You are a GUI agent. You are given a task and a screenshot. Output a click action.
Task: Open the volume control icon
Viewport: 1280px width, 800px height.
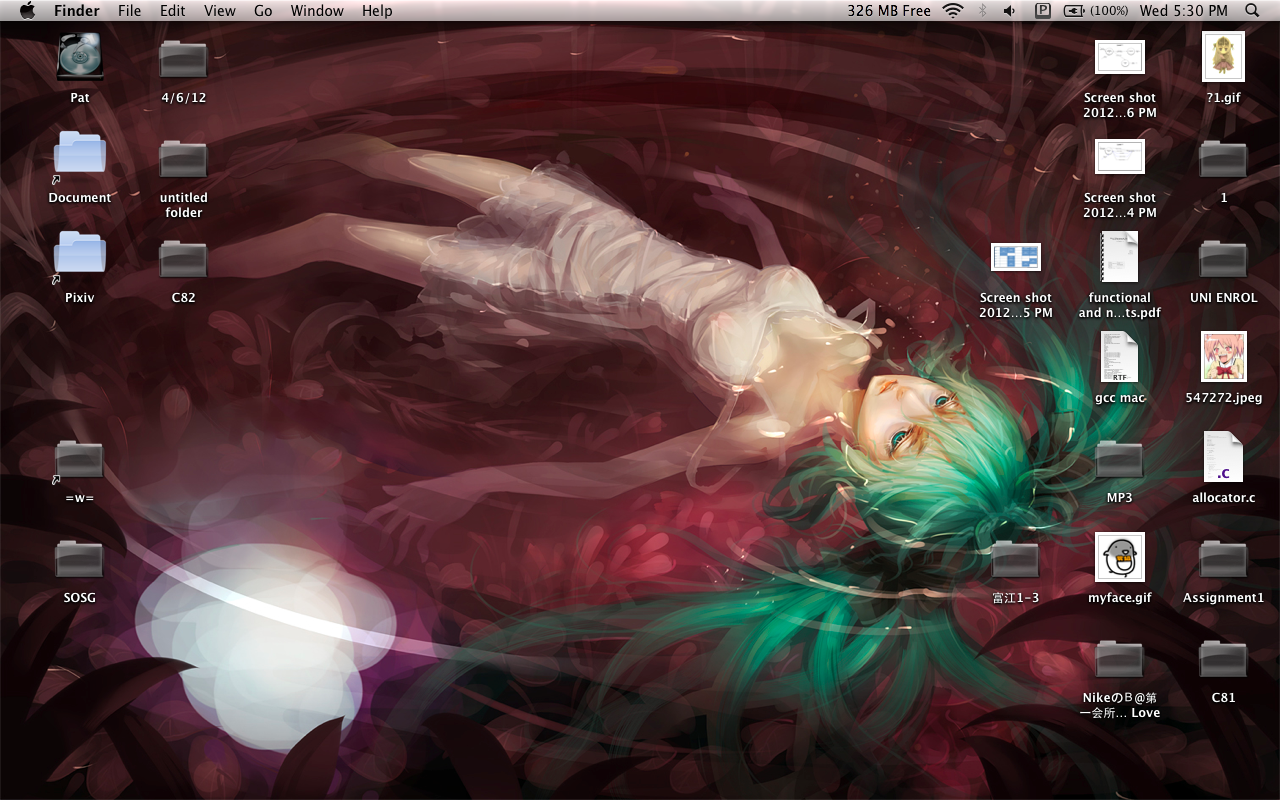click(x=1009, y=11)
